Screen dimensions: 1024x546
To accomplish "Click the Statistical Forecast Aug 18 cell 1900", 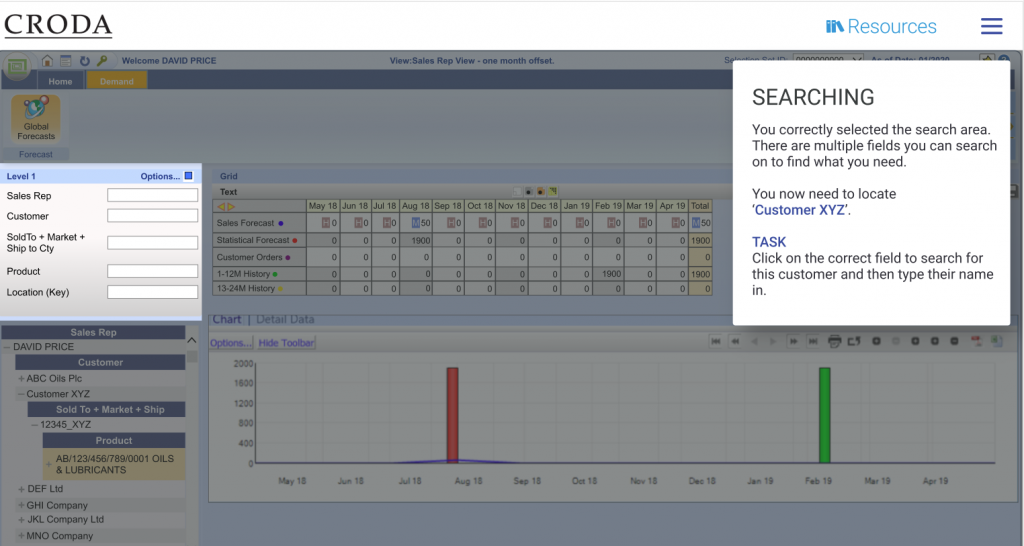I will tap(416, 240).
